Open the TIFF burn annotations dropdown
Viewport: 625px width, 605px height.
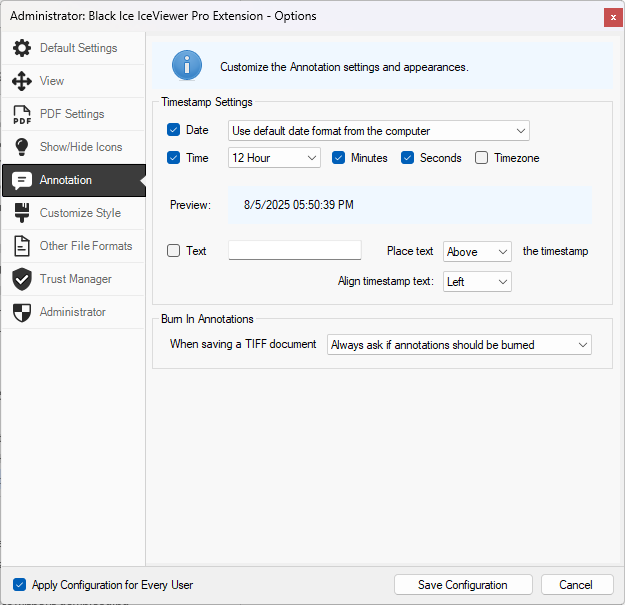(x=459, y=345)
